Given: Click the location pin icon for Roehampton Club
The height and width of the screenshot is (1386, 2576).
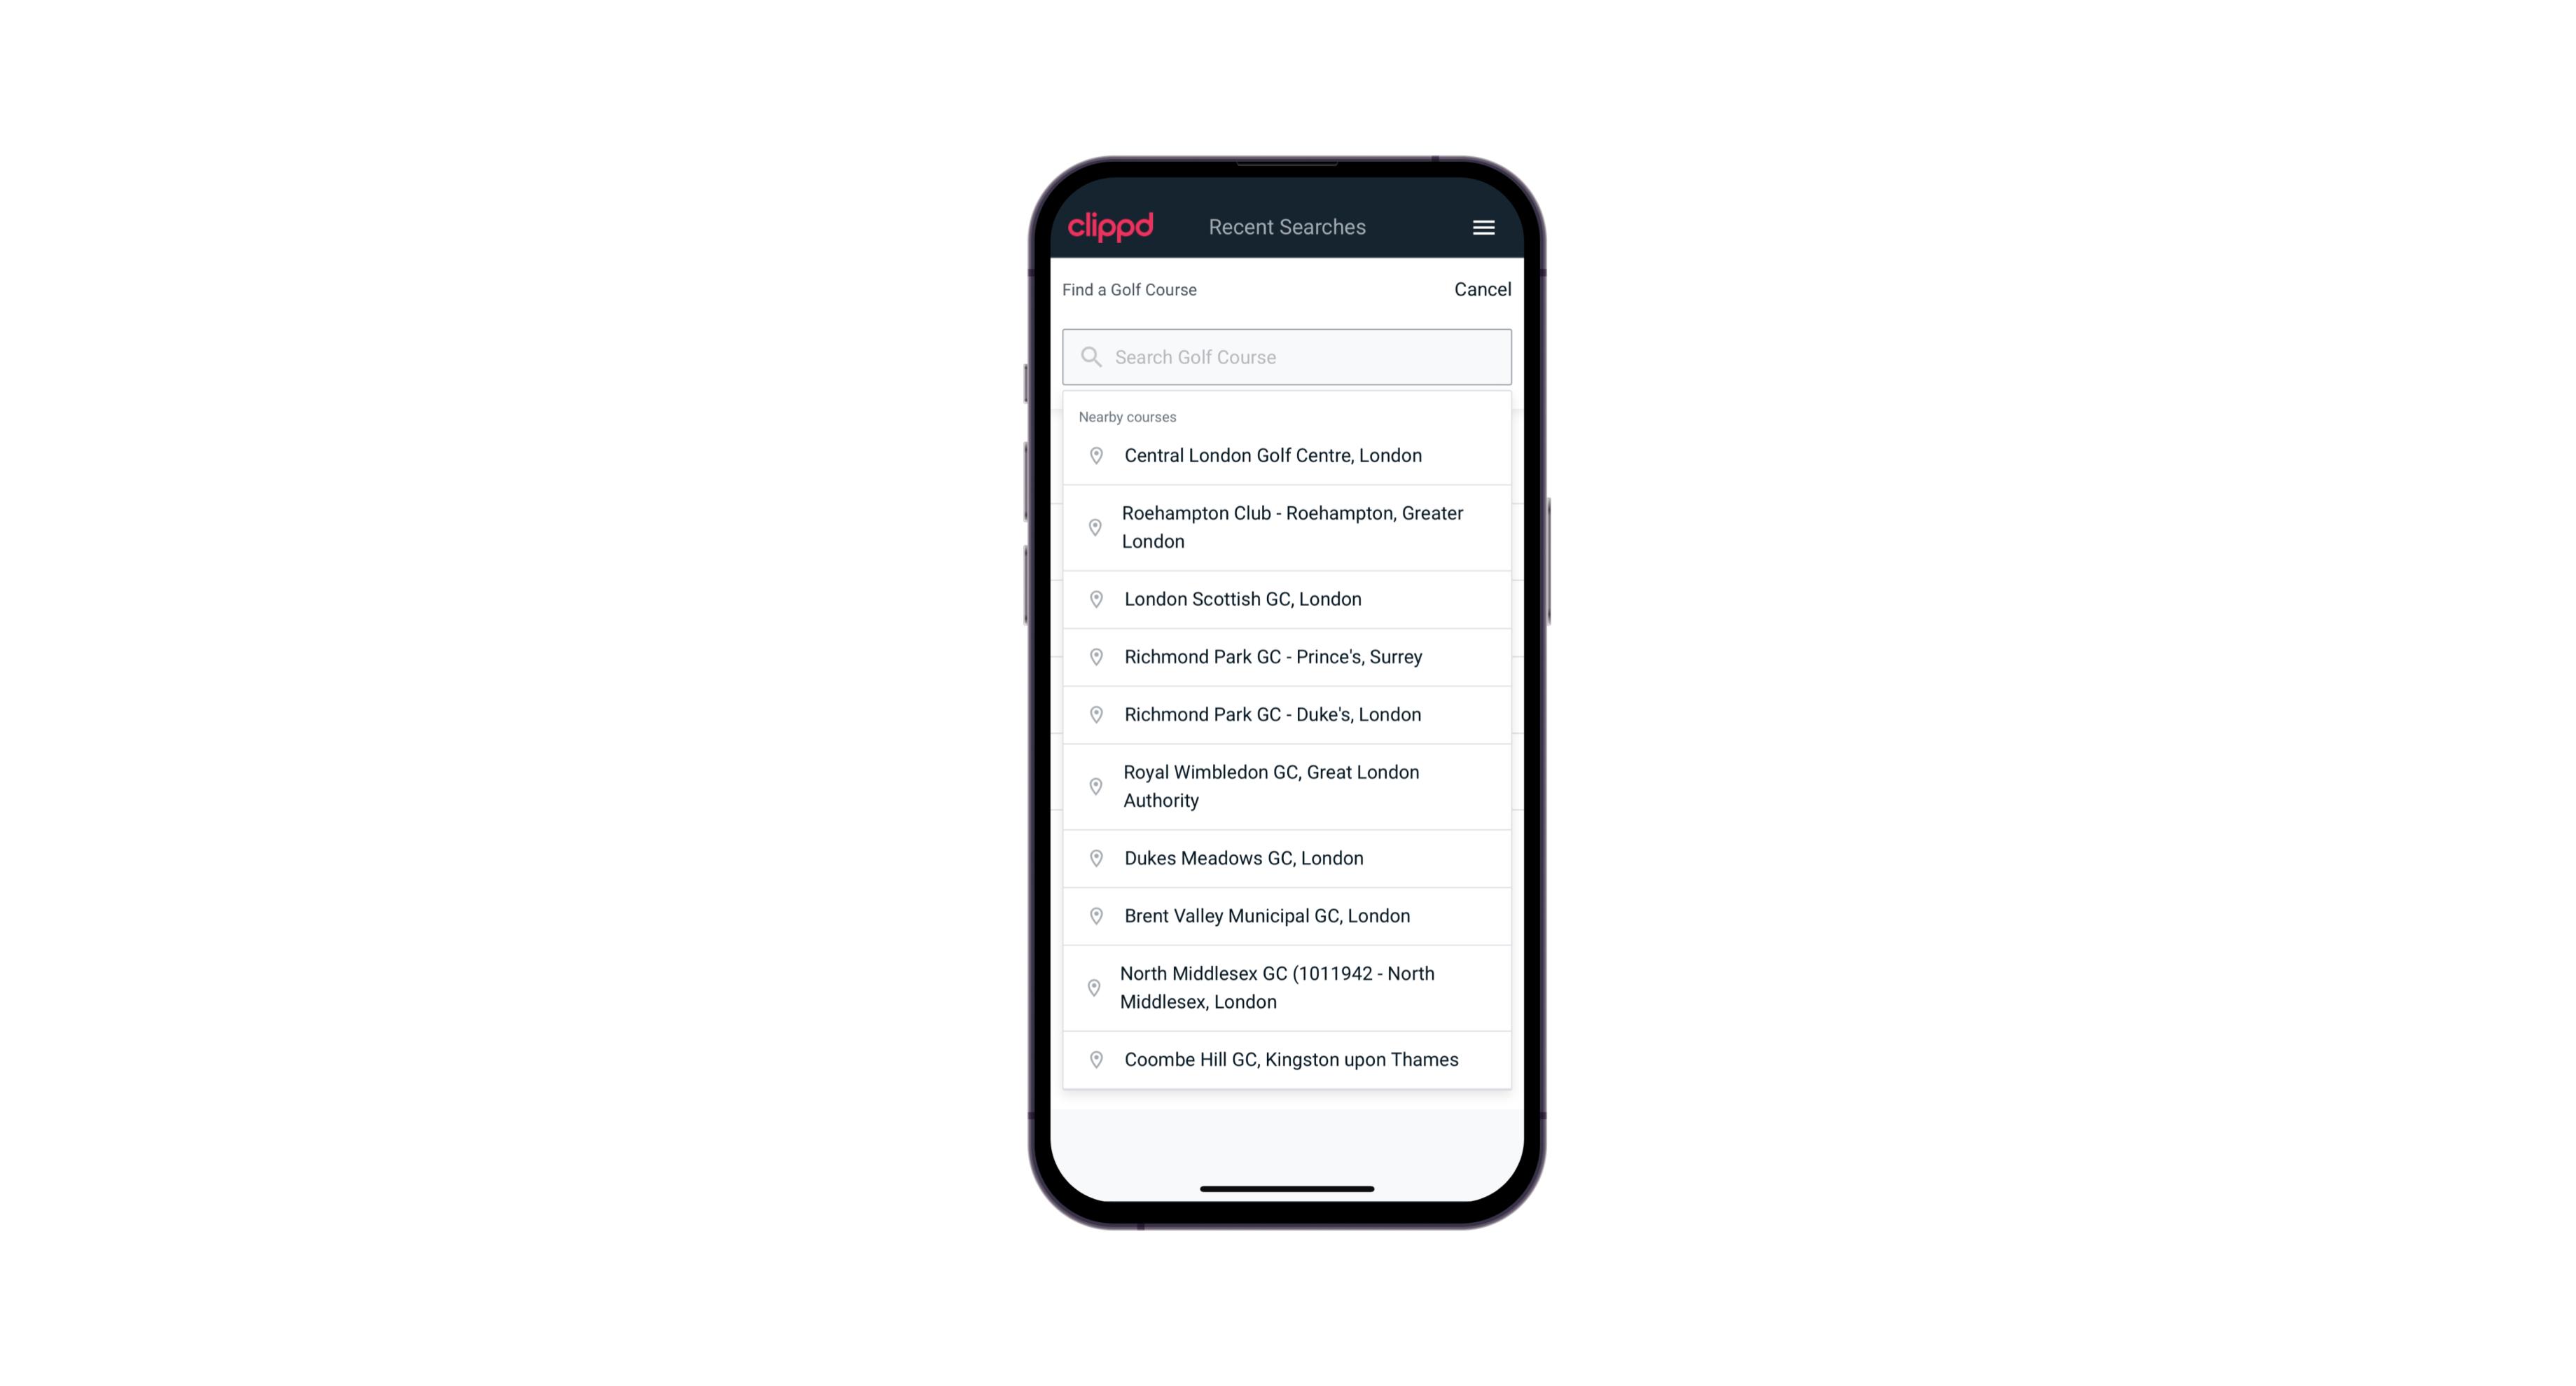Looking at the screenshot, I should [x=1093, y=527].
